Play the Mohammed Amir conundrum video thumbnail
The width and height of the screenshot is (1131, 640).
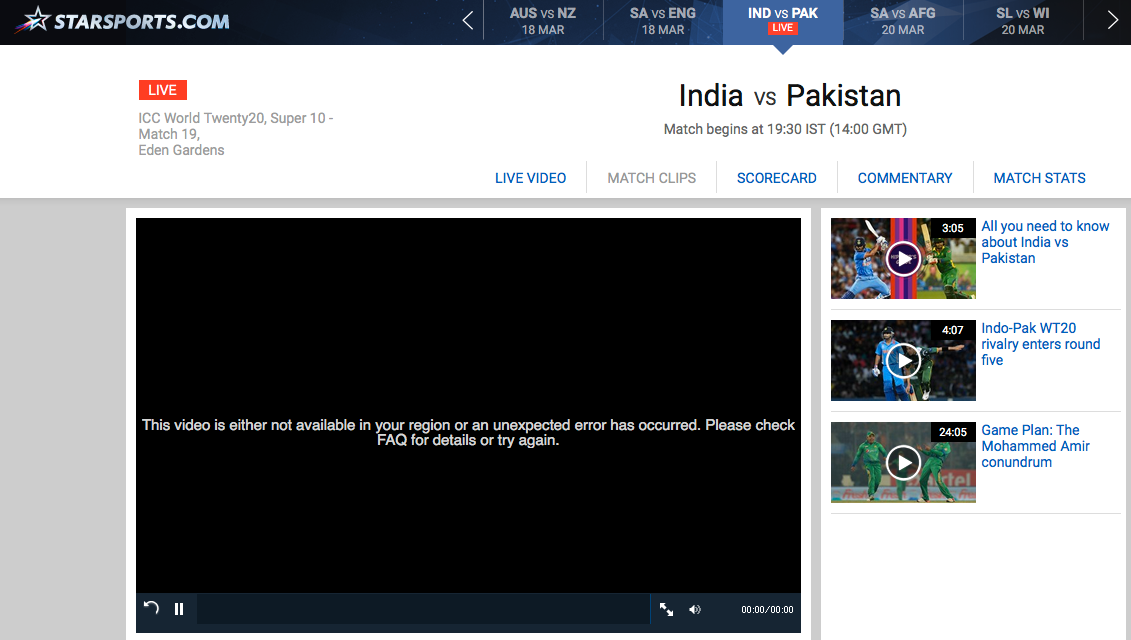903,462
